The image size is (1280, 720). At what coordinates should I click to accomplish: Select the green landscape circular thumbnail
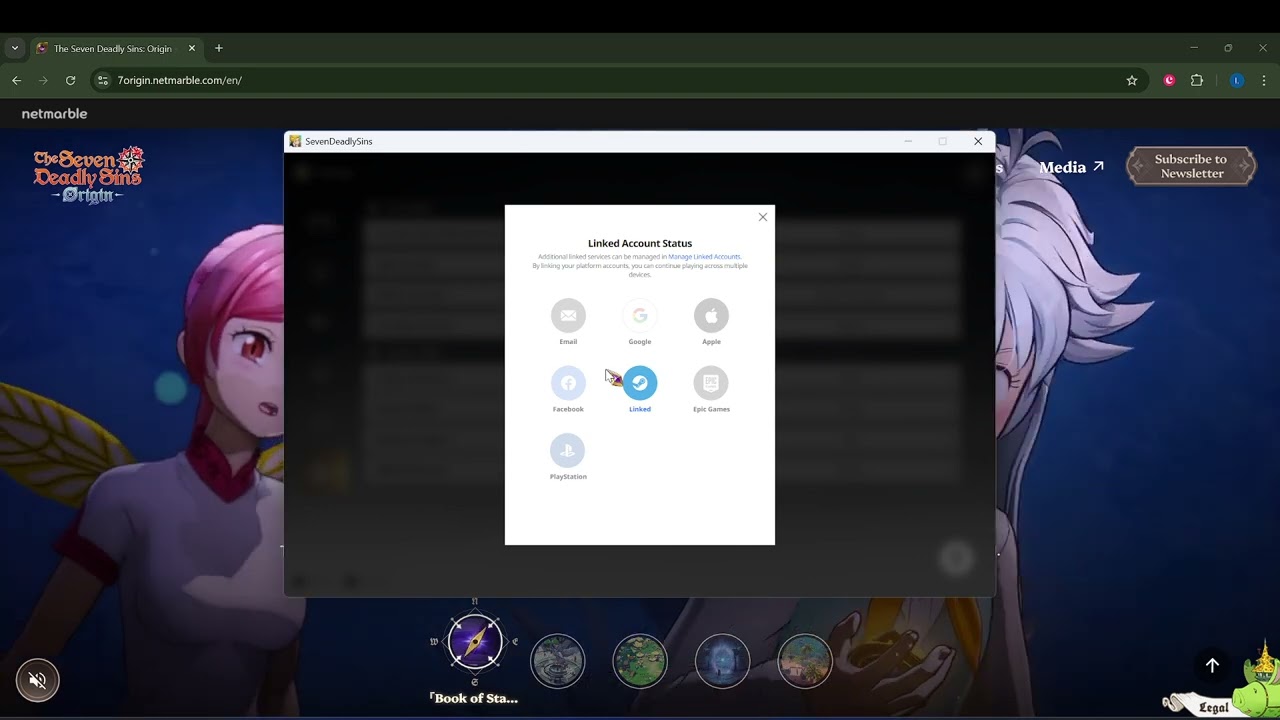tap(640, 661)
